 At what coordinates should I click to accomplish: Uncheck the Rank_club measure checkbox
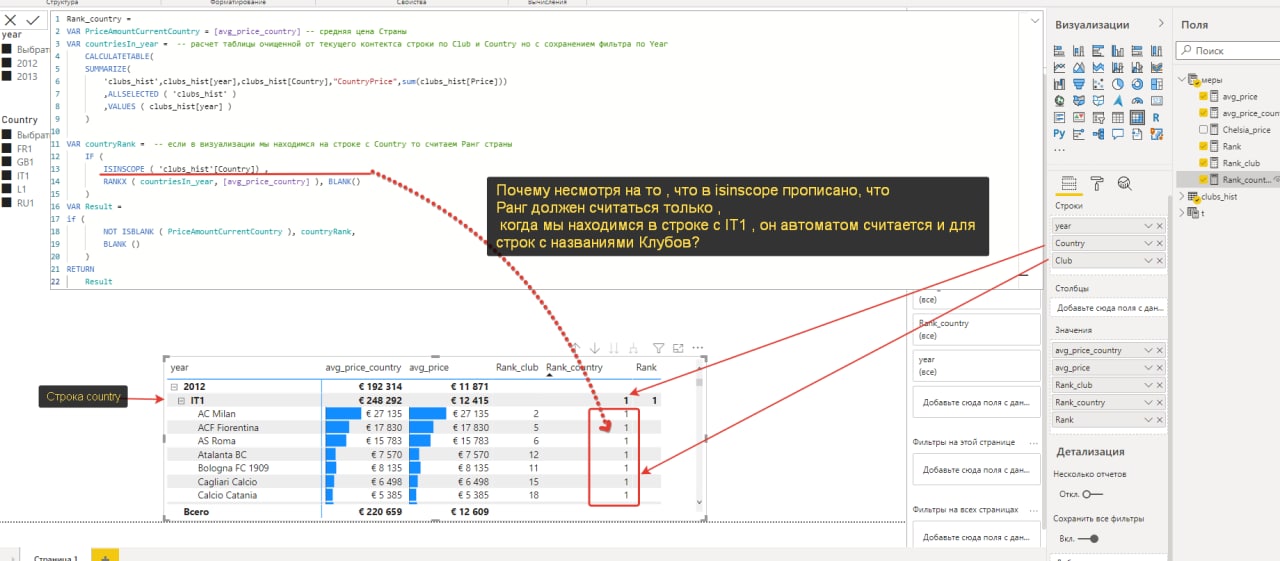[x=1203, y=162]
